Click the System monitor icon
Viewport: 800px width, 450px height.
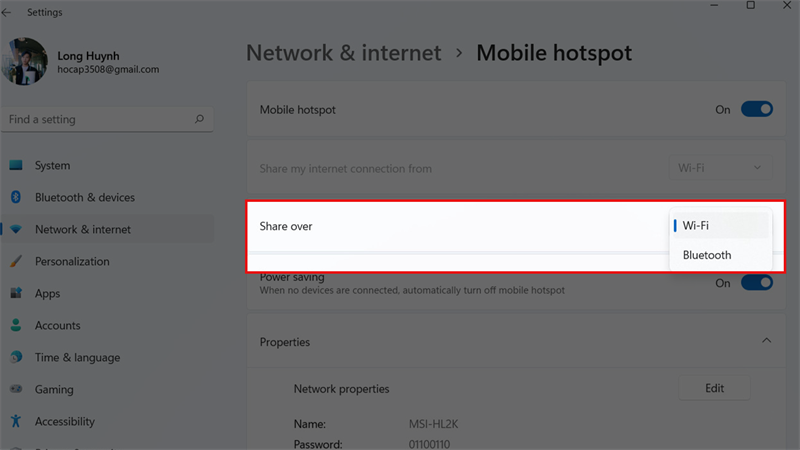click(16, 166)
